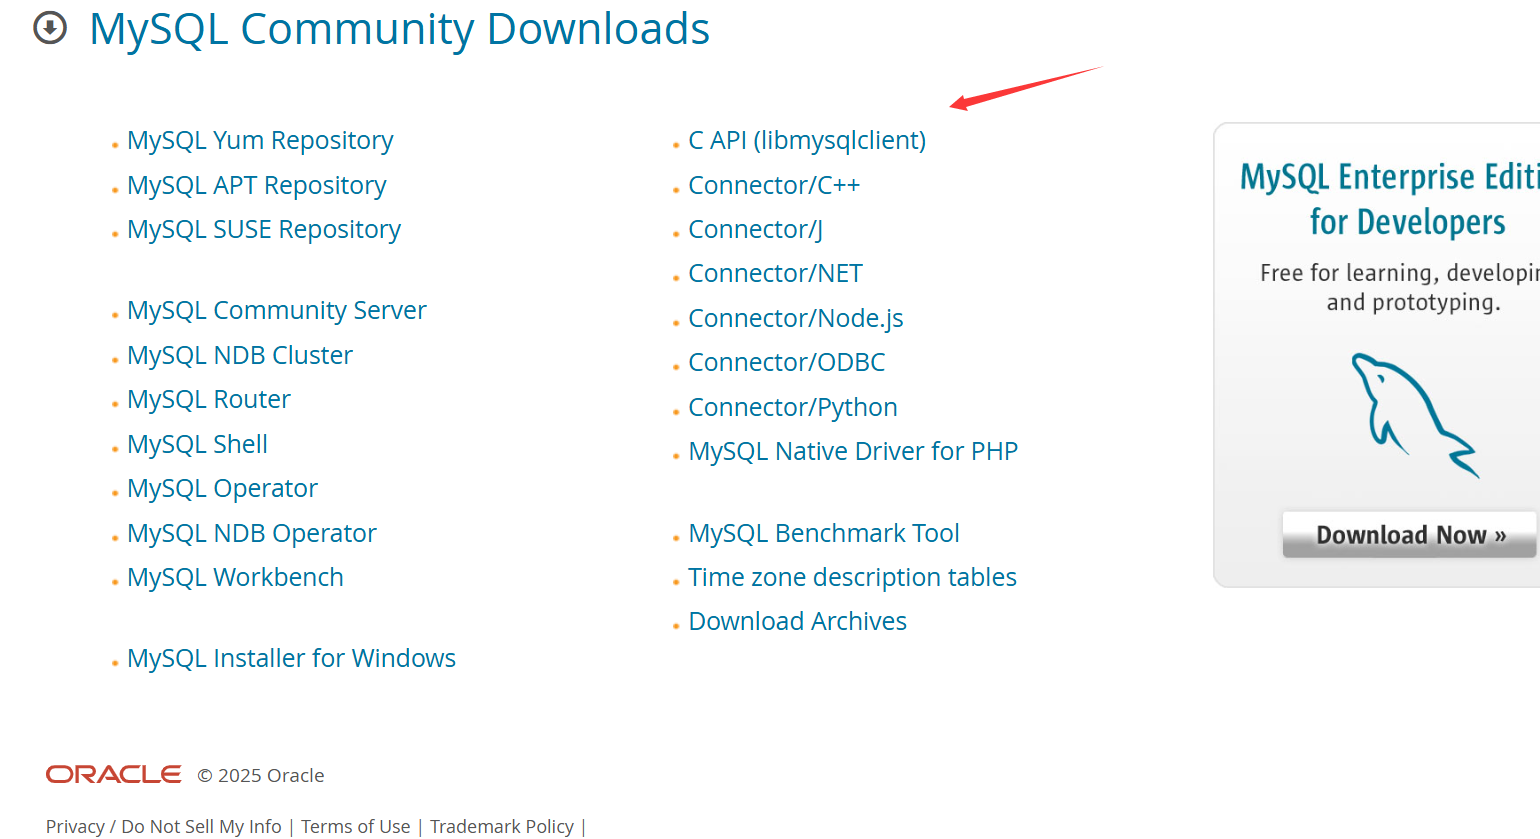This screenshot has width=1540, height=839.
Task: Open MySQL Installer for Windows
Action: tap(291, 659)
